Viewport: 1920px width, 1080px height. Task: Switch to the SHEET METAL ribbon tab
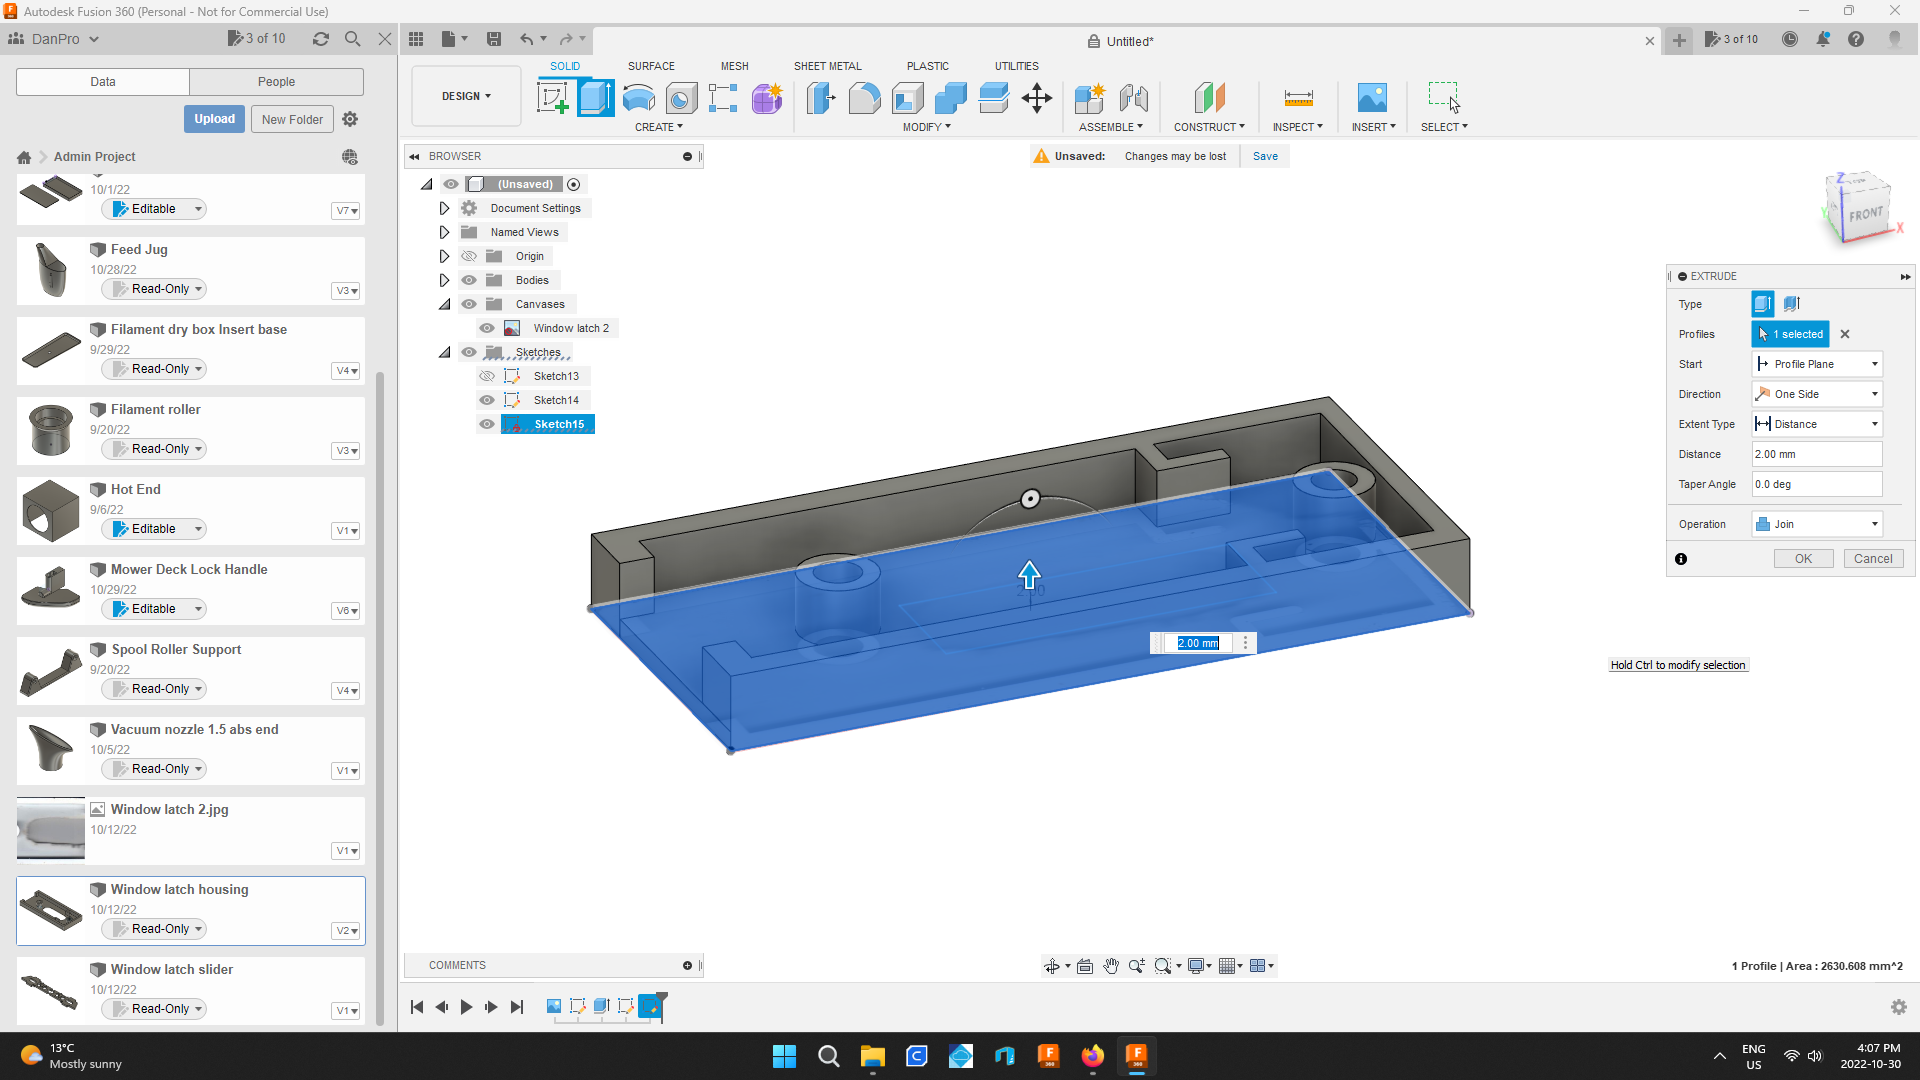click(x=827, y=66)
